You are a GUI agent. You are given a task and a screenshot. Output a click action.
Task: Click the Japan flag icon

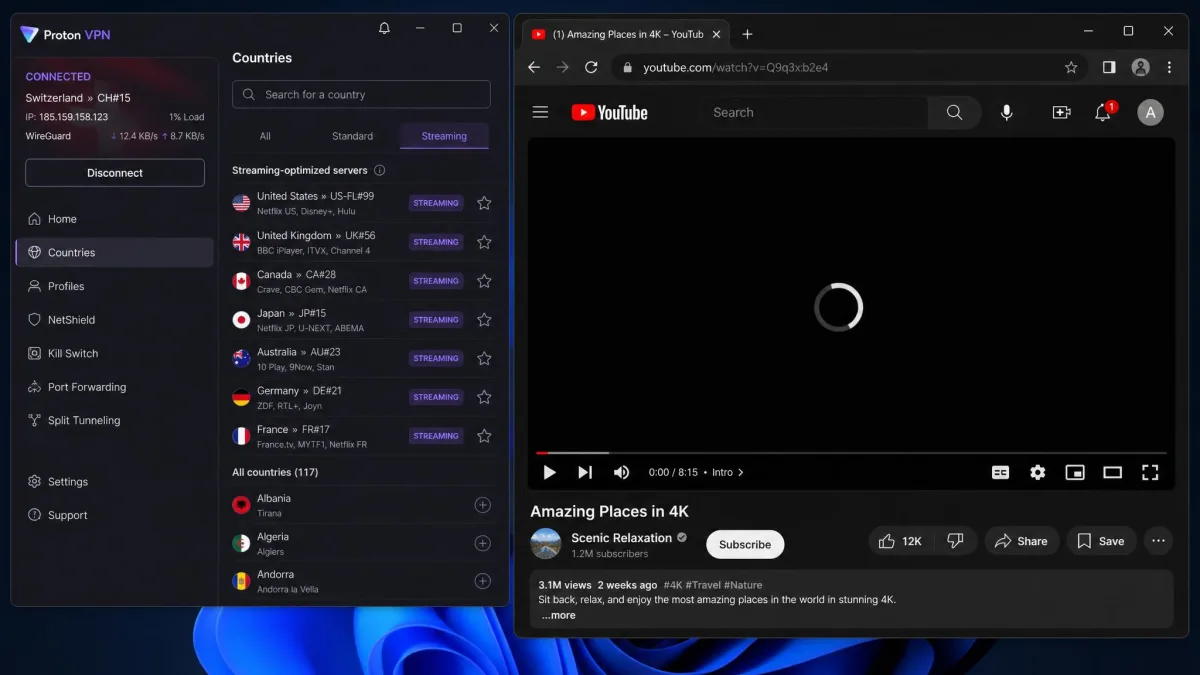(241, 320)
